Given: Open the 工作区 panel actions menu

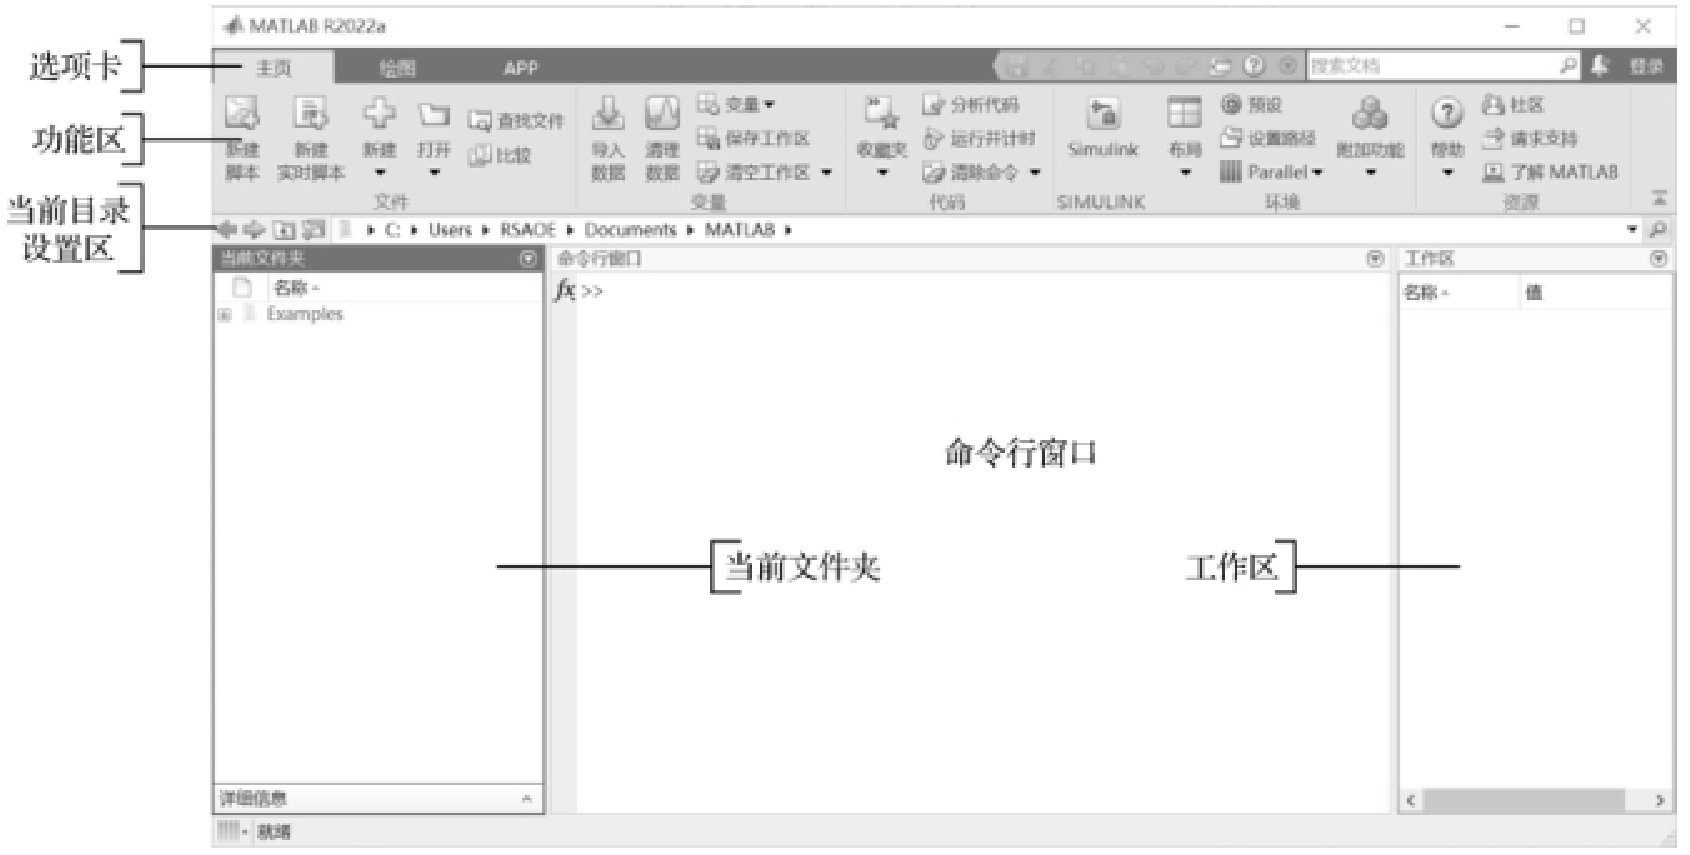Looking at the screenshot, I should tap(1658, 258).
